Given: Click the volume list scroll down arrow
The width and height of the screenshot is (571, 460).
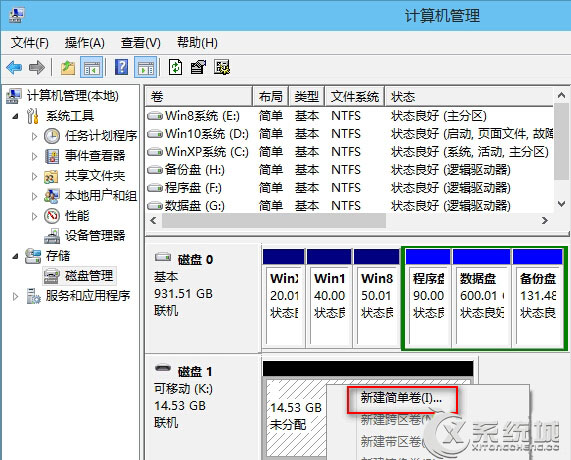Looking at the screenshot, I should click(x=561, y=204).
